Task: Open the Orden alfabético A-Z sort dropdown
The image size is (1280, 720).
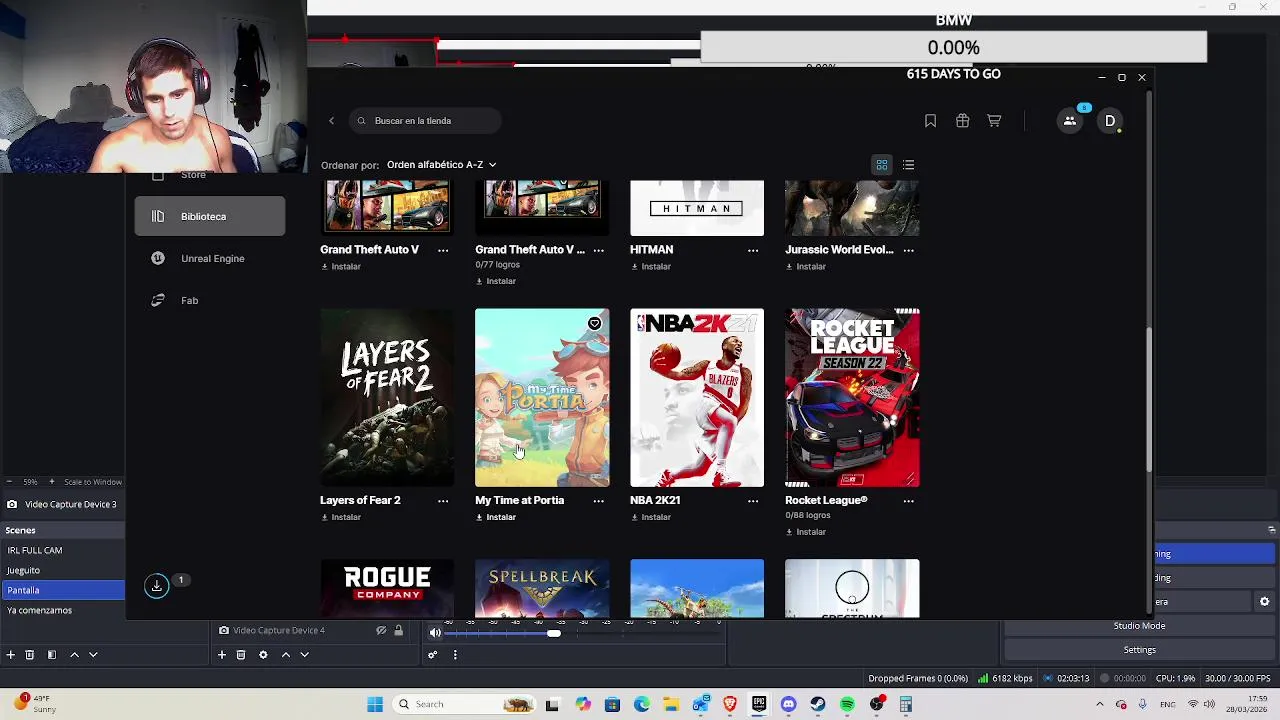Action: [x=441, y=165]
